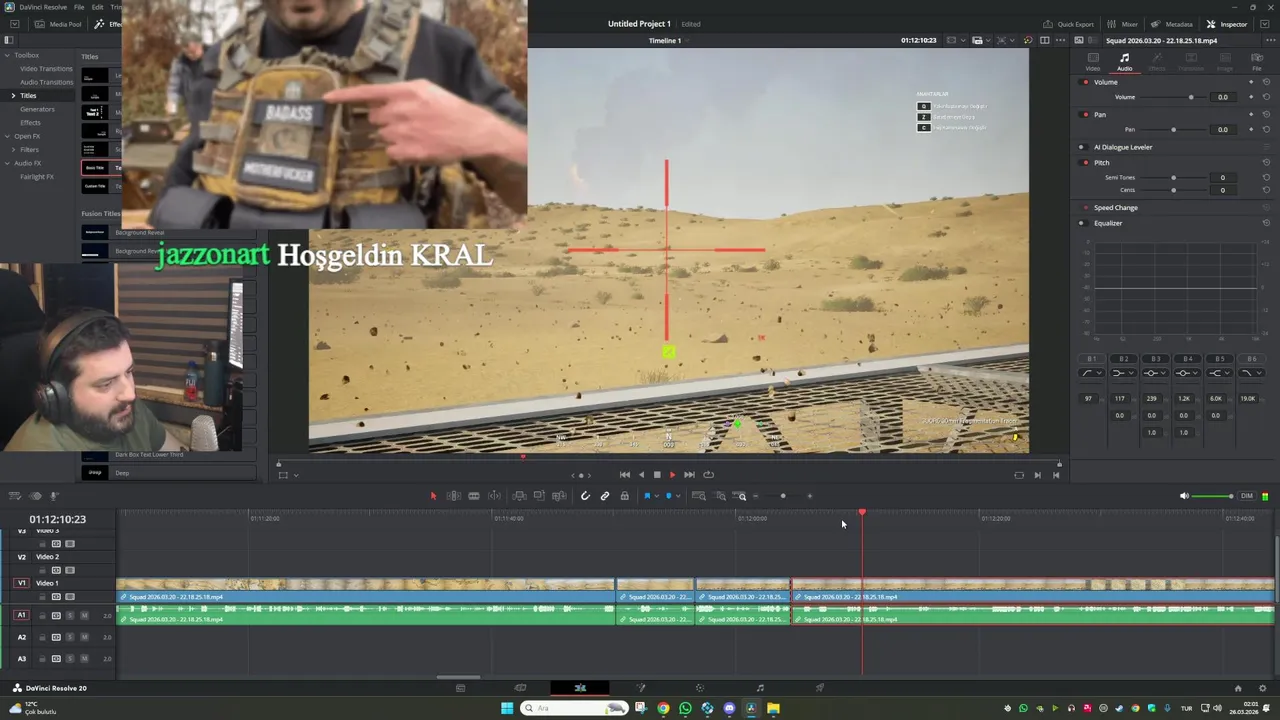Select Video Transitions in Toolbox list
Screen dimensions: 1280x720
tap(46, 68)
